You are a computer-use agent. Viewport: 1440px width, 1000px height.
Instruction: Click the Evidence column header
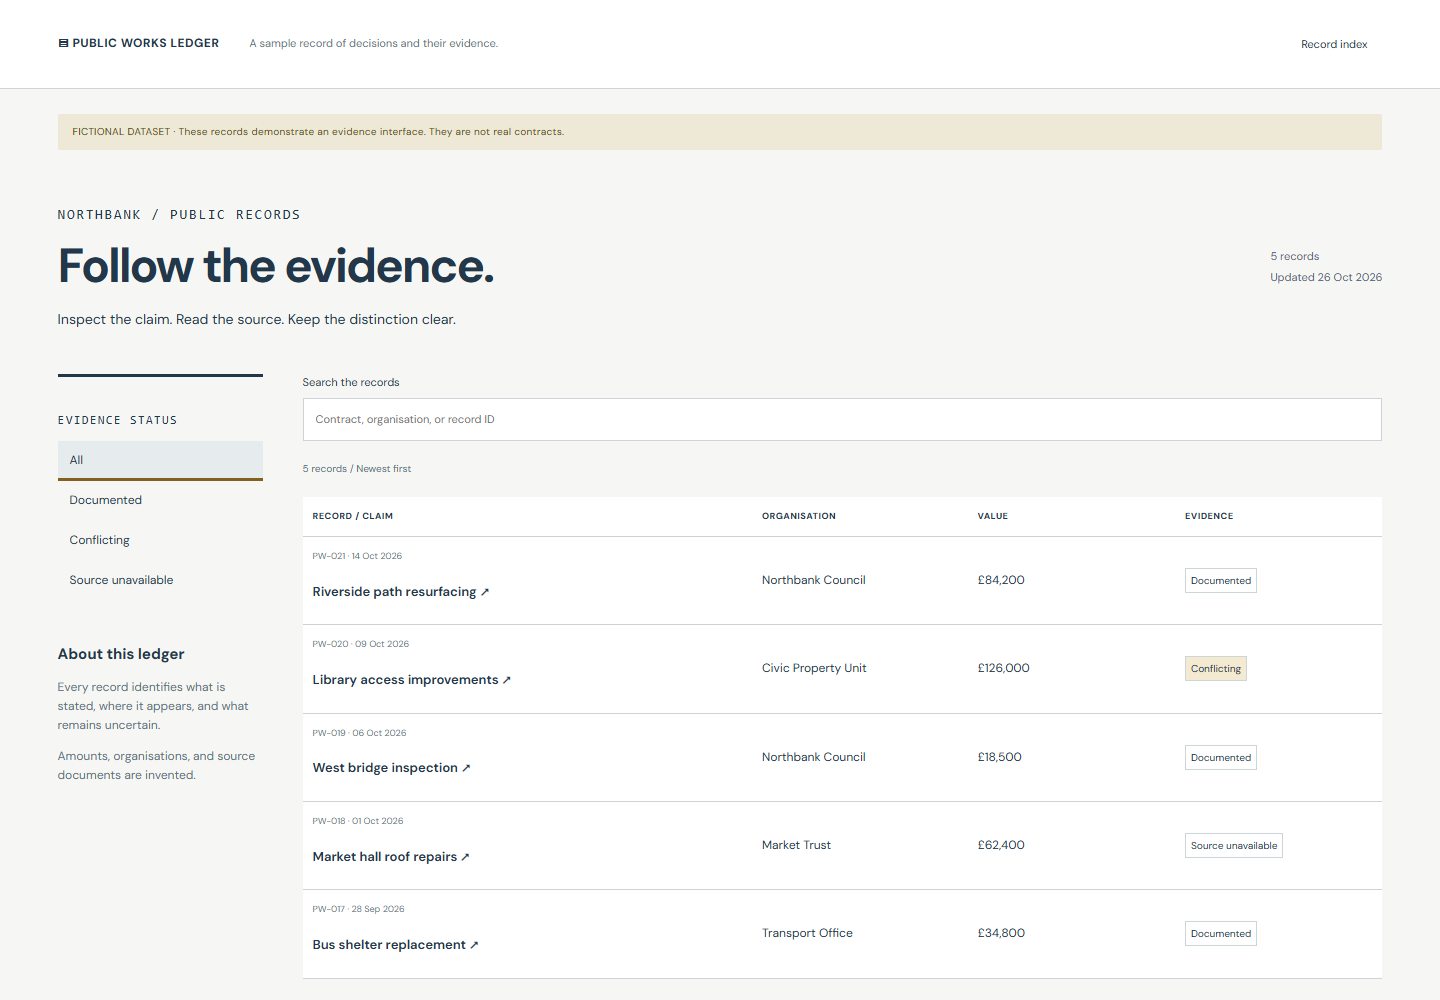[1209, 516]
